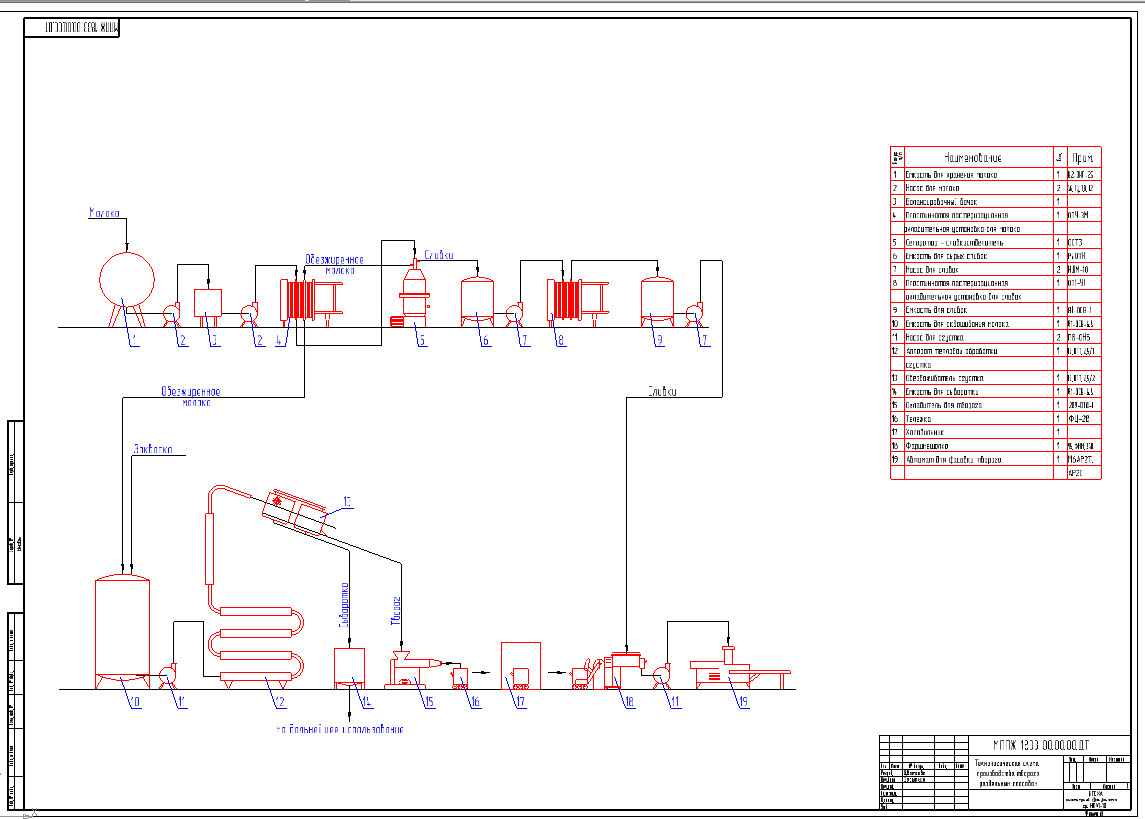Select the curd cooler symbol labeled 15
This screenshot has width=1145, height=819.
tap(414, 670)
